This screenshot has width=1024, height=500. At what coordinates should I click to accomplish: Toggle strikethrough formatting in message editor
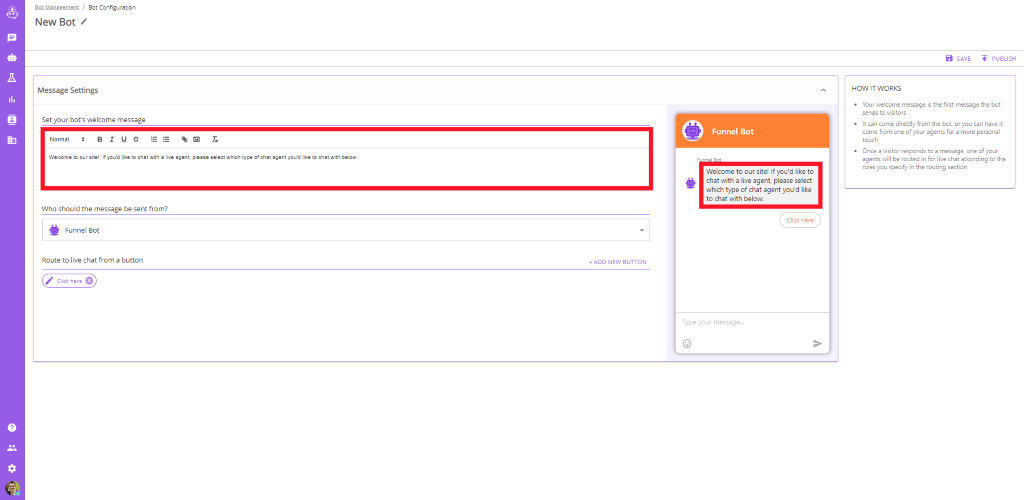coord(136,139)
